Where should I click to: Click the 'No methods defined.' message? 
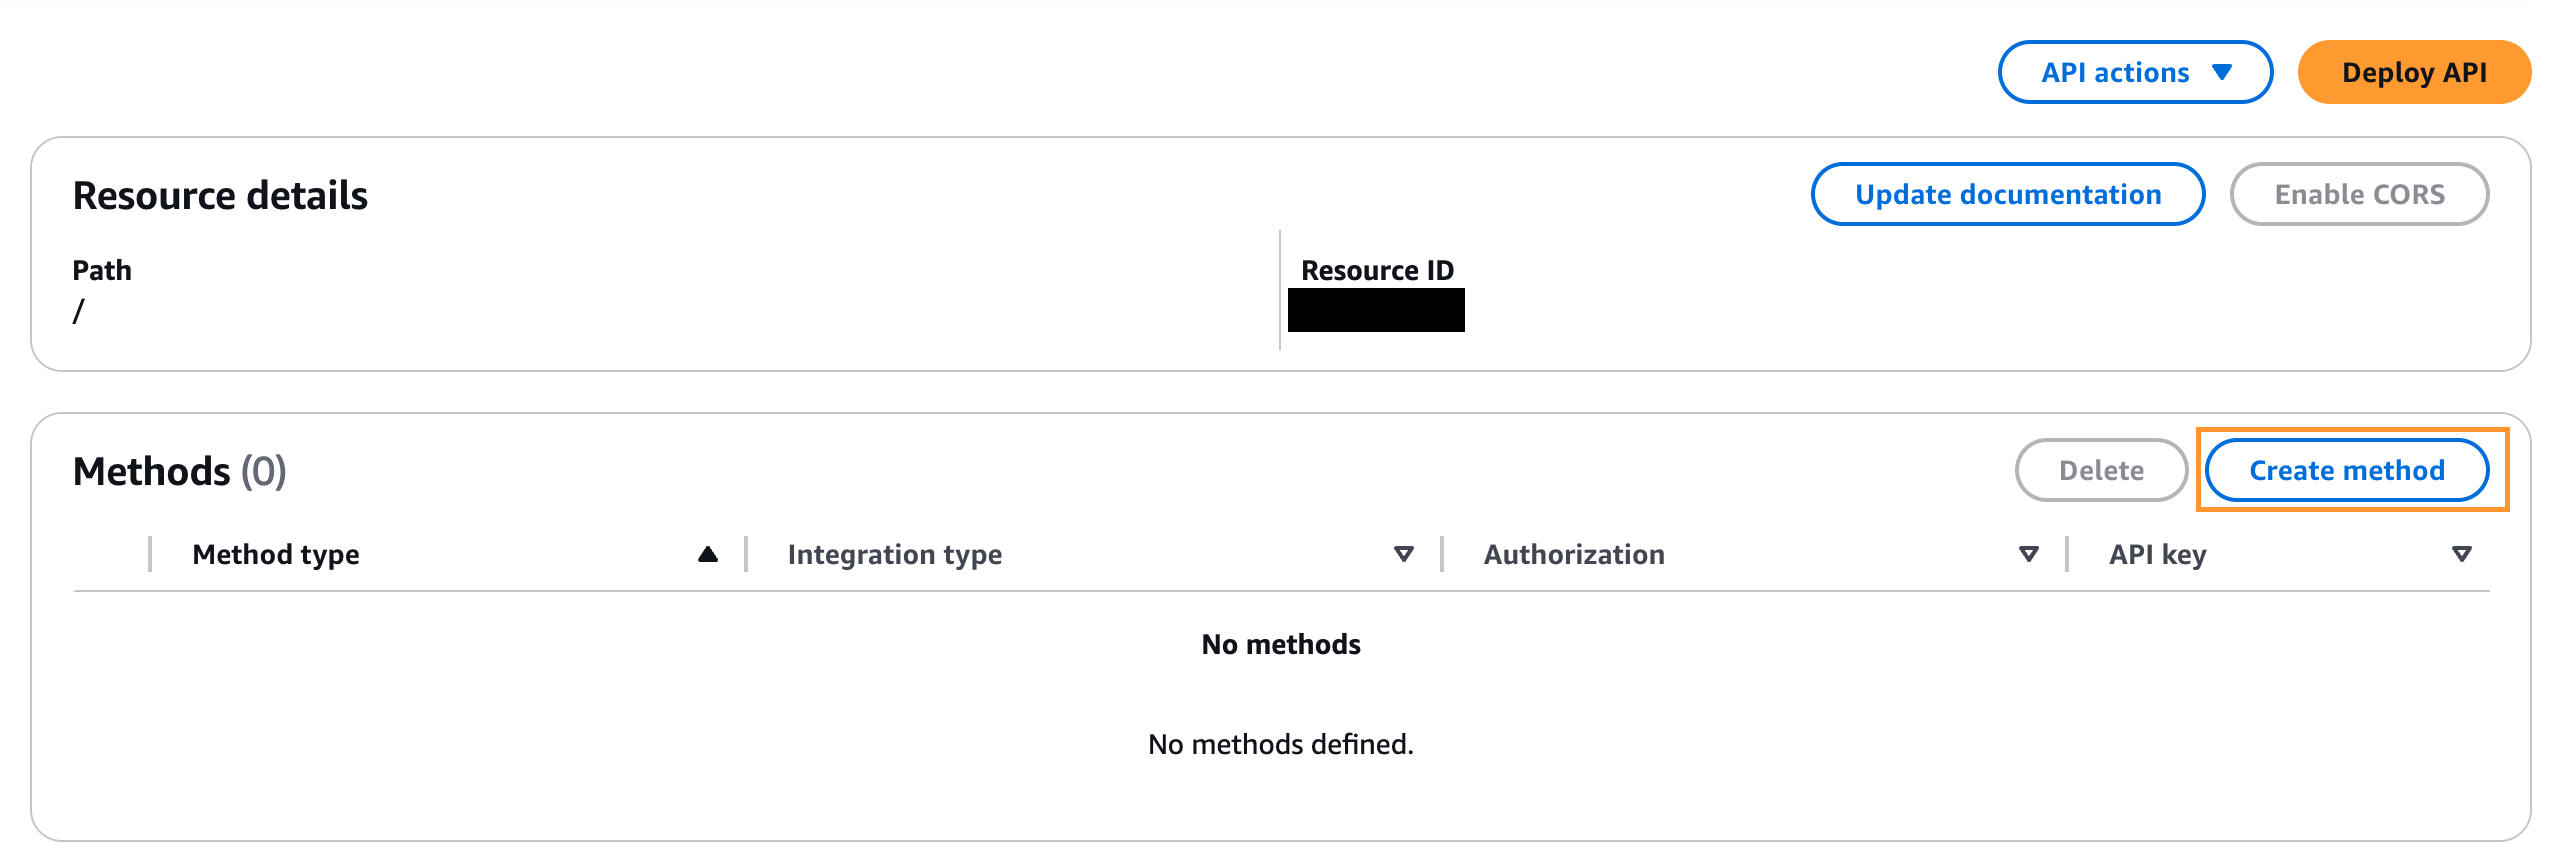[1280, 744]
